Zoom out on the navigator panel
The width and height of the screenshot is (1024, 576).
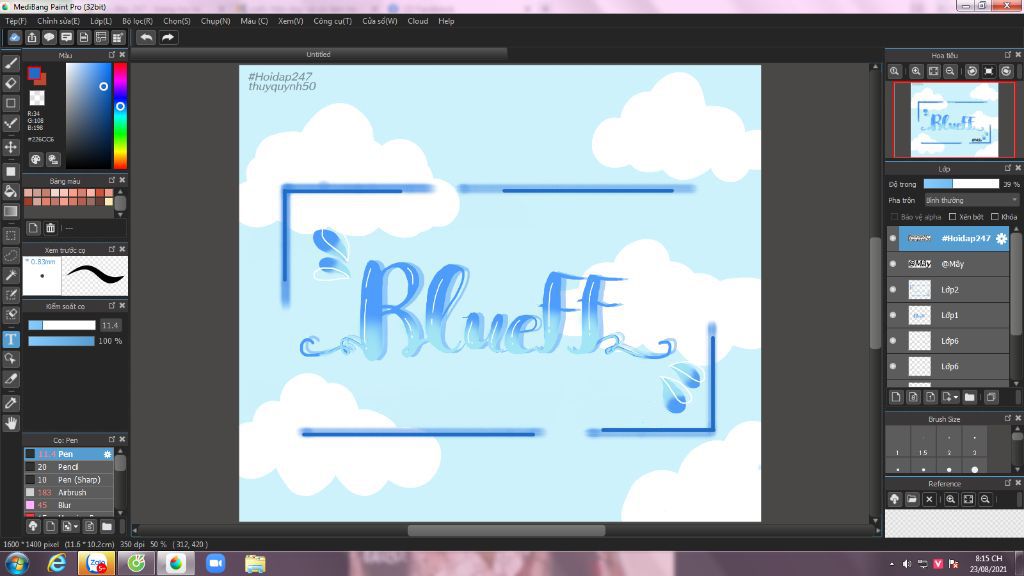[x=950, y=71]
